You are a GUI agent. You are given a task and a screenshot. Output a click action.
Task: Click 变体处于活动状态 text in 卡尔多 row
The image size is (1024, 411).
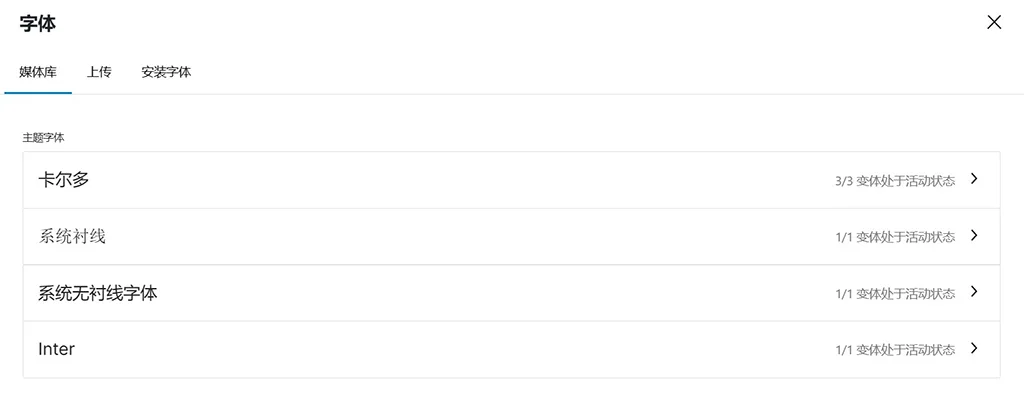tap(905, 181)
